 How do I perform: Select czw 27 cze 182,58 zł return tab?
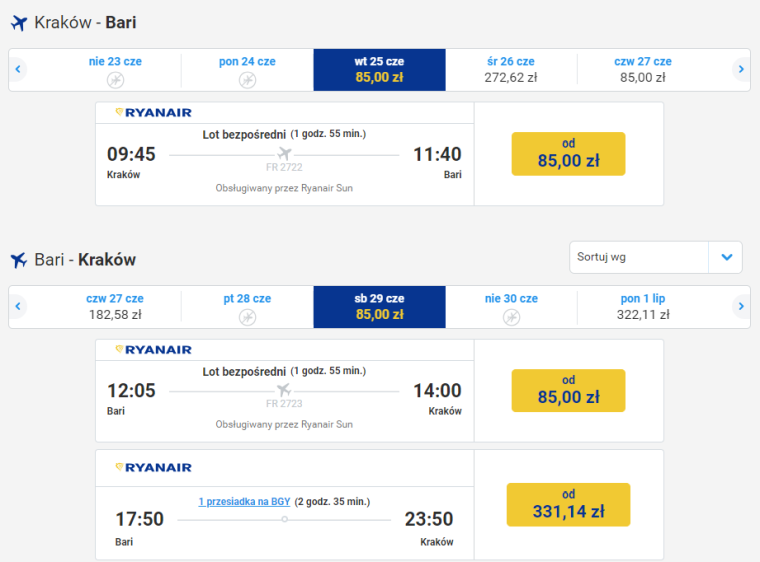[115, 306]
